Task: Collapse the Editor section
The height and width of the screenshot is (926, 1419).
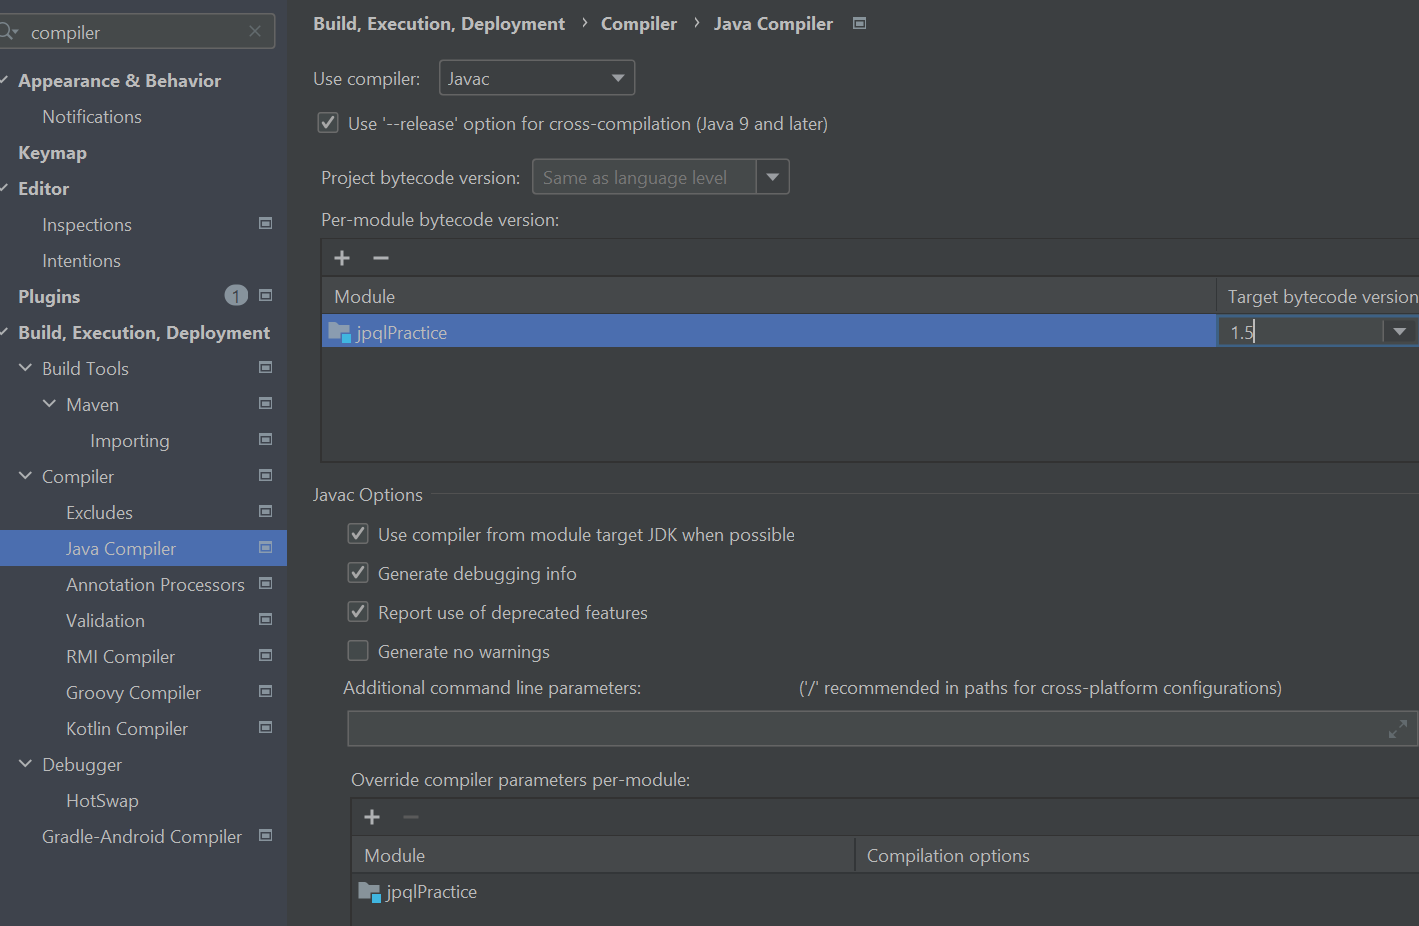Action: (x=4, y=188)
